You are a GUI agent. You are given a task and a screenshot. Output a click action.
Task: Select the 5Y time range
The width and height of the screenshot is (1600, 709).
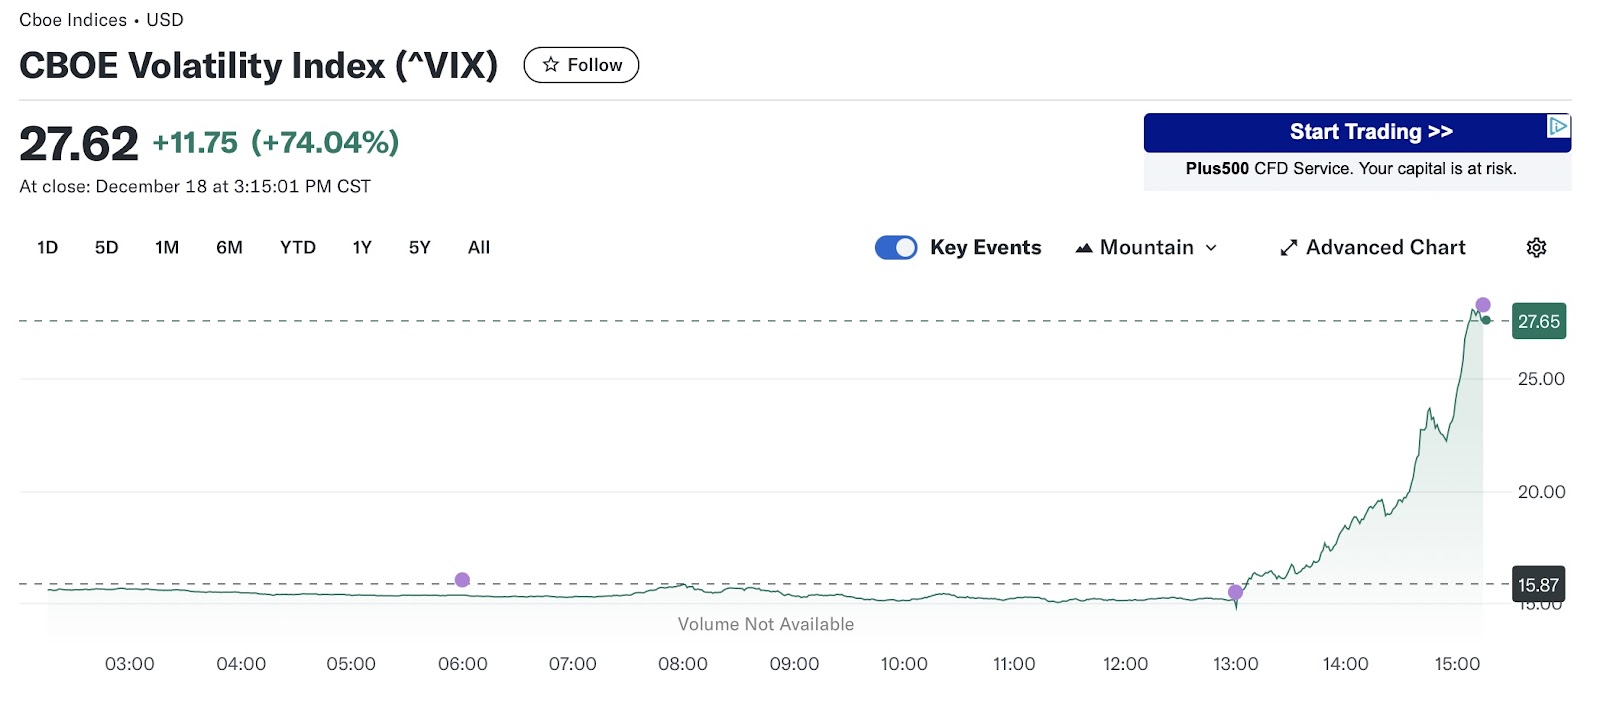point(419,248)
